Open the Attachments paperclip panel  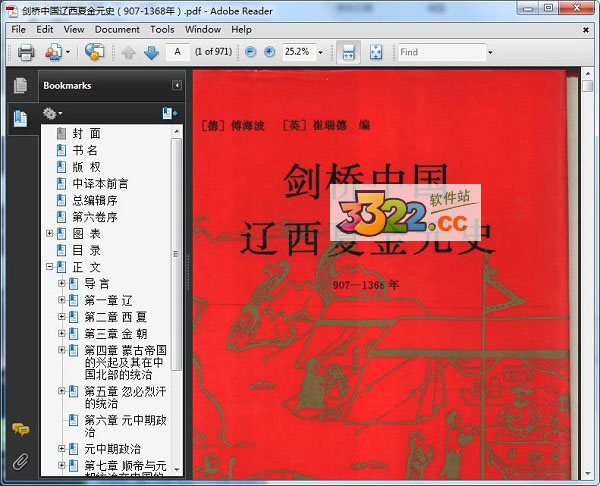[20, 461]
